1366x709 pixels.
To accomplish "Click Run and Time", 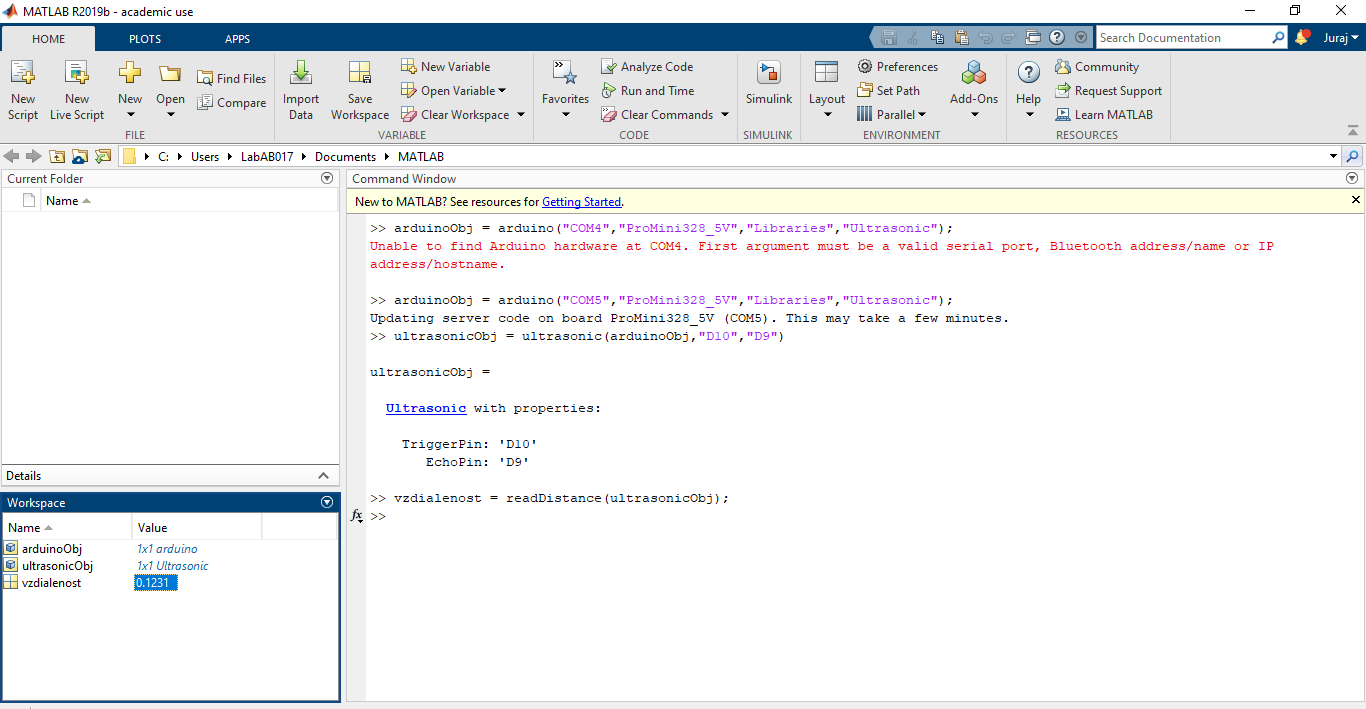I will coord(648,90).
